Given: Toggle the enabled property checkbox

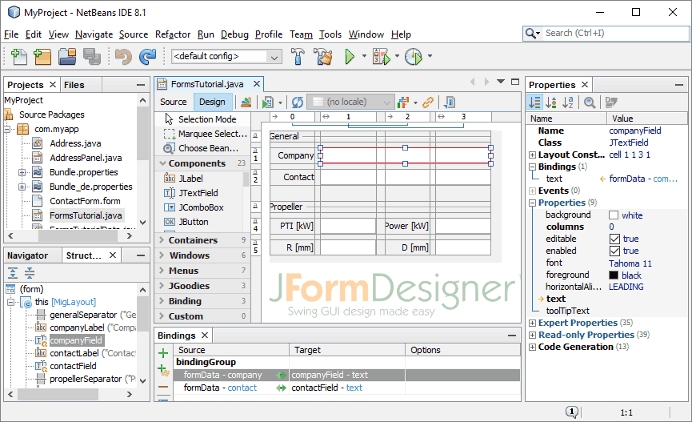Looking at the screenshot, I should click(x=614, y=251).
